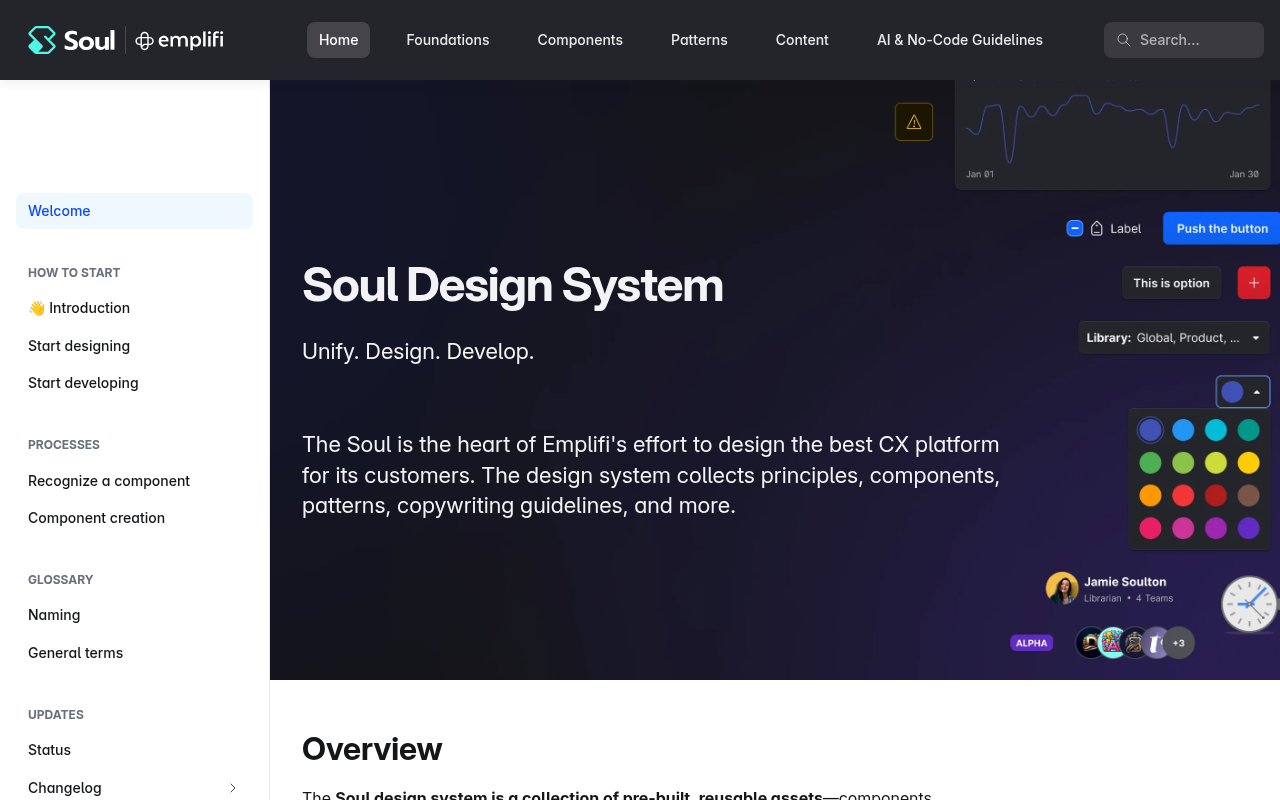Click the Search input field

point(1184,40)
